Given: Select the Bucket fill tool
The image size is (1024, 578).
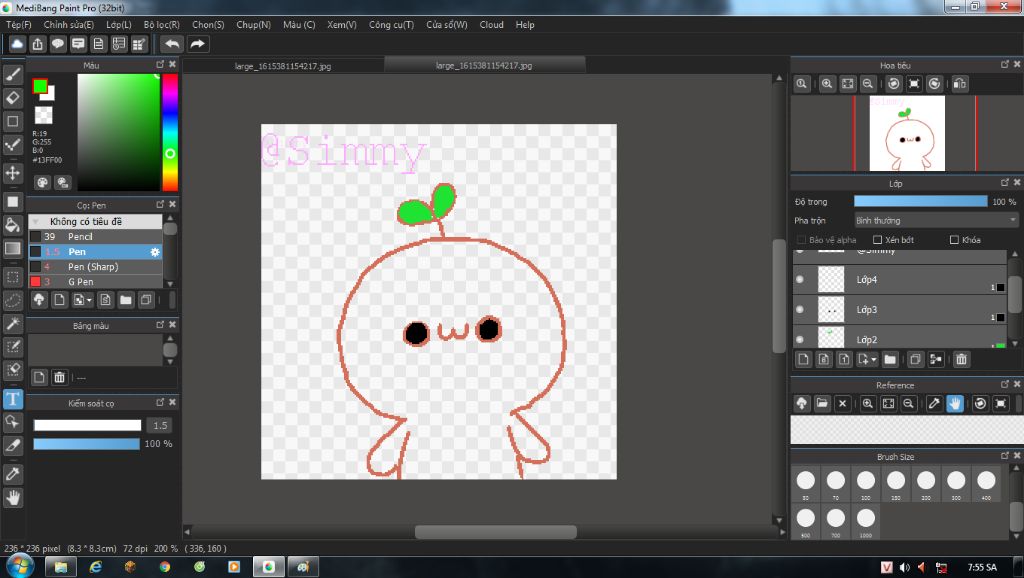Looking at the screenshot, I should pos(12,225).
